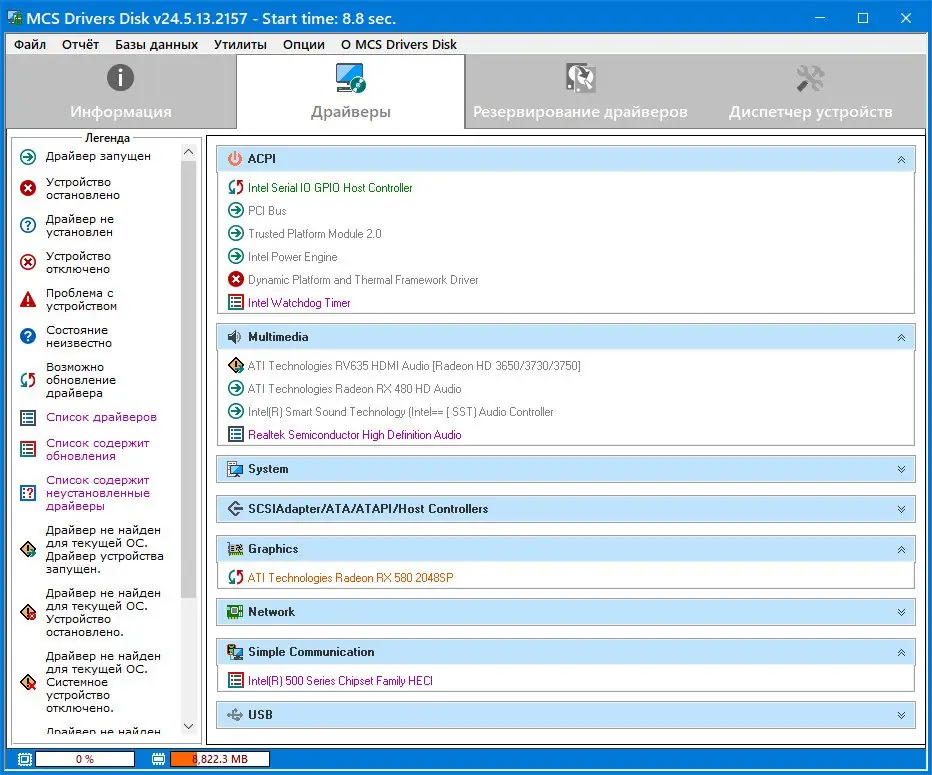This screenshot has height=775, width=932.
Task: Click the status icon next to Intel Power Engine
Action: pos(236,256)
